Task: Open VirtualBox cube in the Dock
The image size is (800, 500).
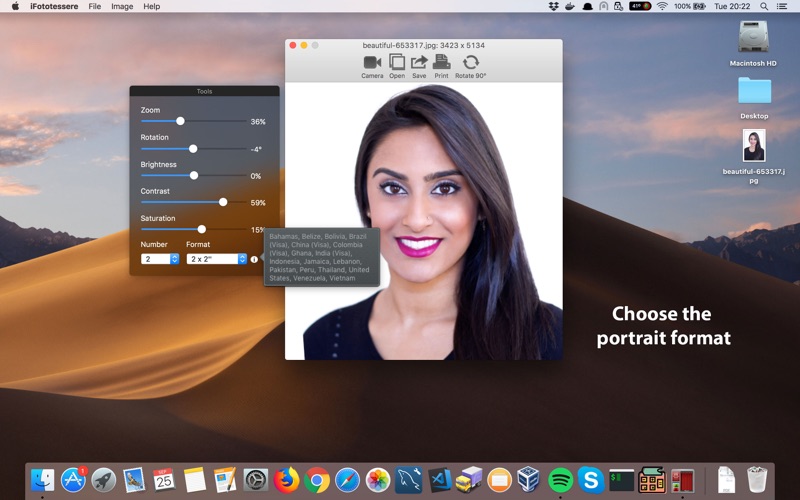Action: (530, 480)
